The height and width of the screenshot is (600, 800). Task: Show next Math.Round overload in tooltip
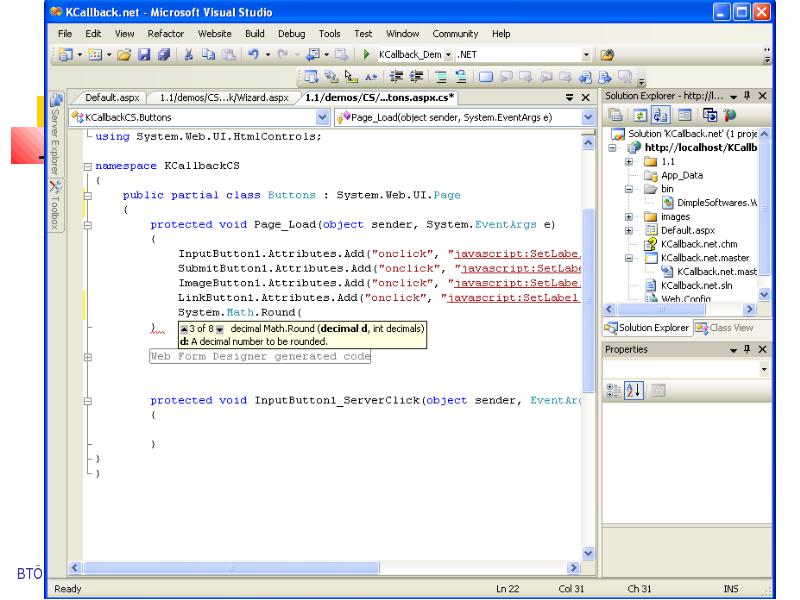(219, 330)
